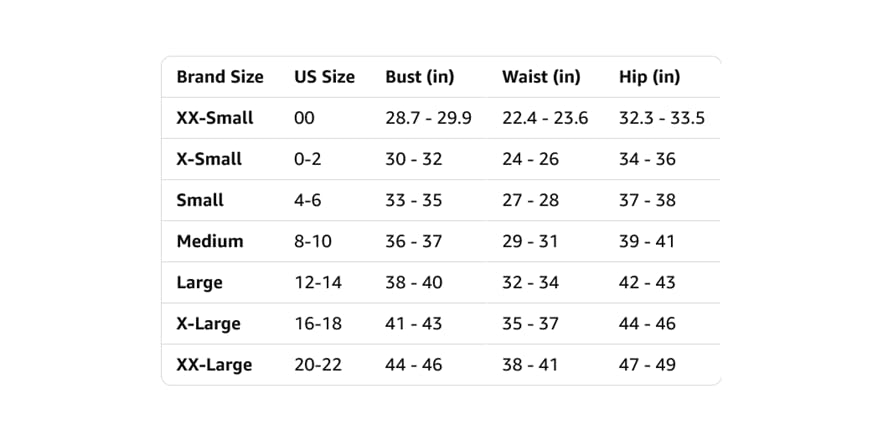Click waist measurement 22.4 - 23.6

pyautogui.click(x=545, y=118)
